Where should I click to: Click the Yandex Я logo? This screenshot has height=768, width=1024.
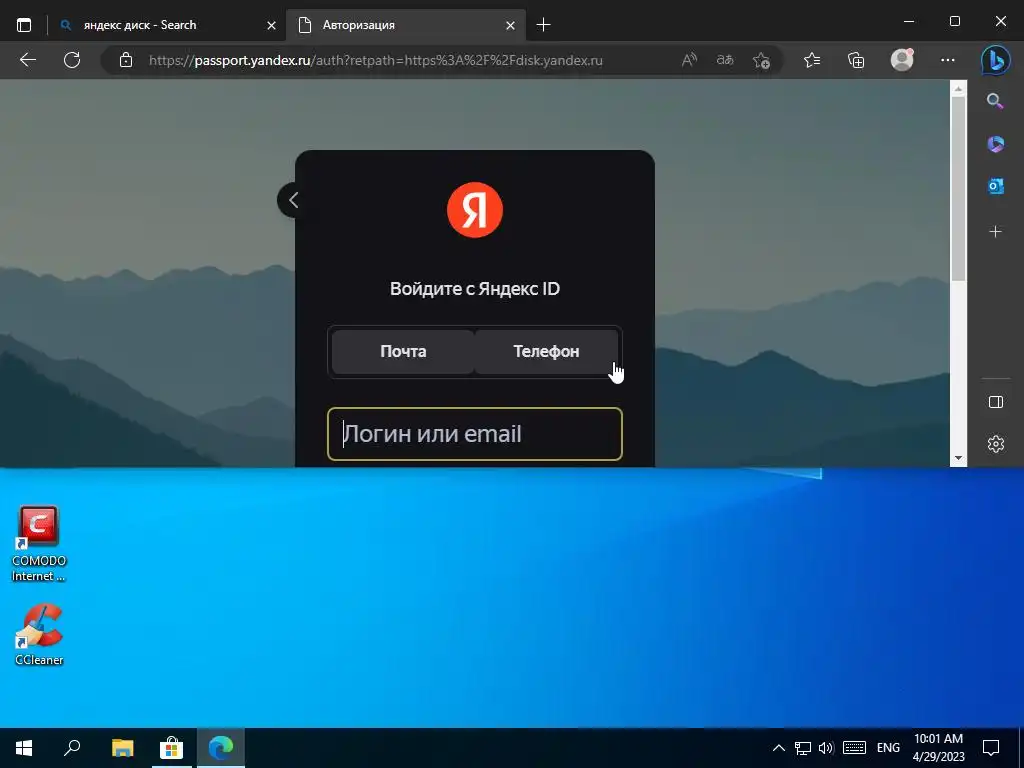click(x=475, y=210)
